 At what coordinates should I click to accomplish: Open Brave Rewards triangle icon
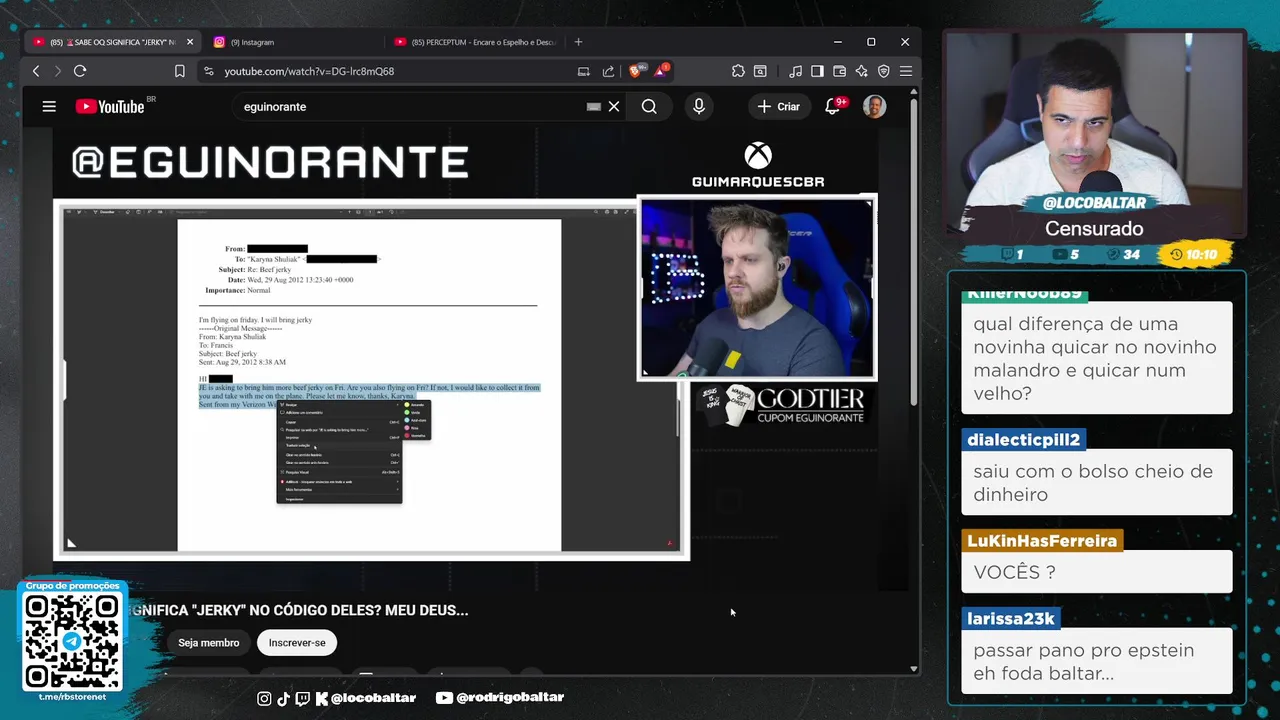[x=661, y=70]
